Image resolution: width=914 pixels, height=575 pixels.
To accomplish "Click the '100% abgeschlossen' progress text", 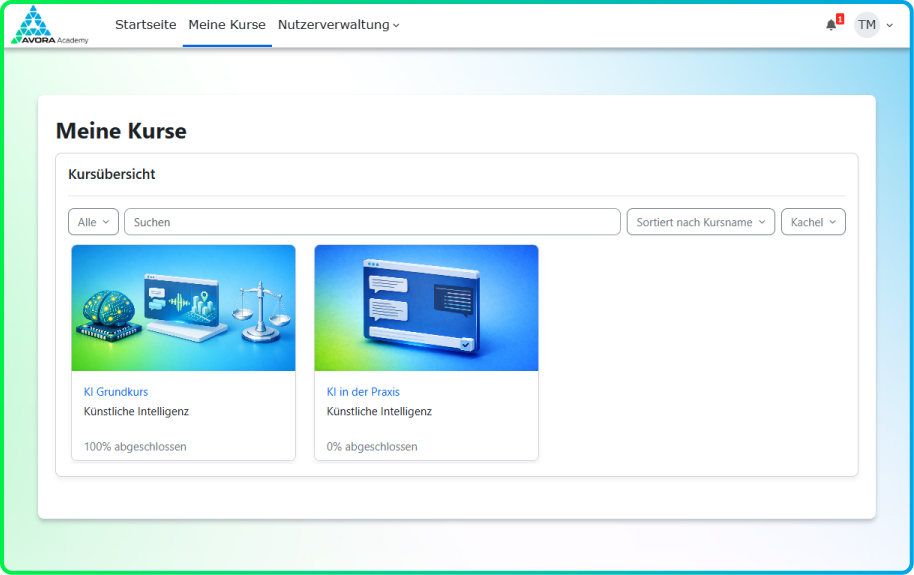I will tap(135, 447).
